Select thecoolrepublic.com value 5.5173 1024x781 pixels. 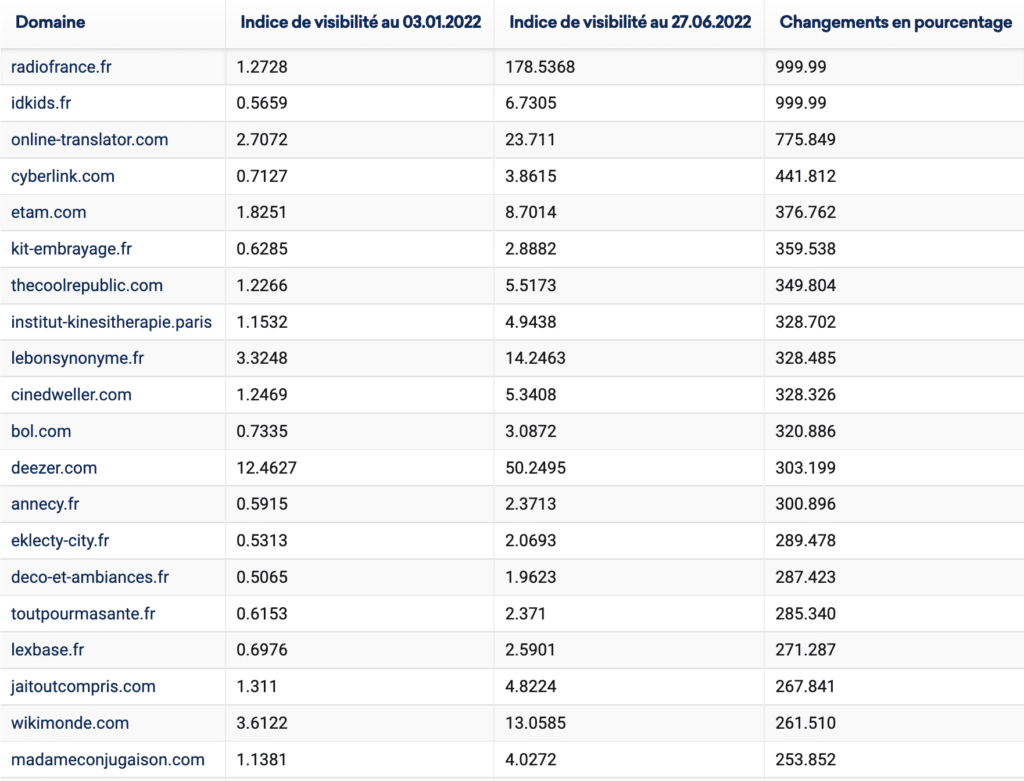point(531,285)
